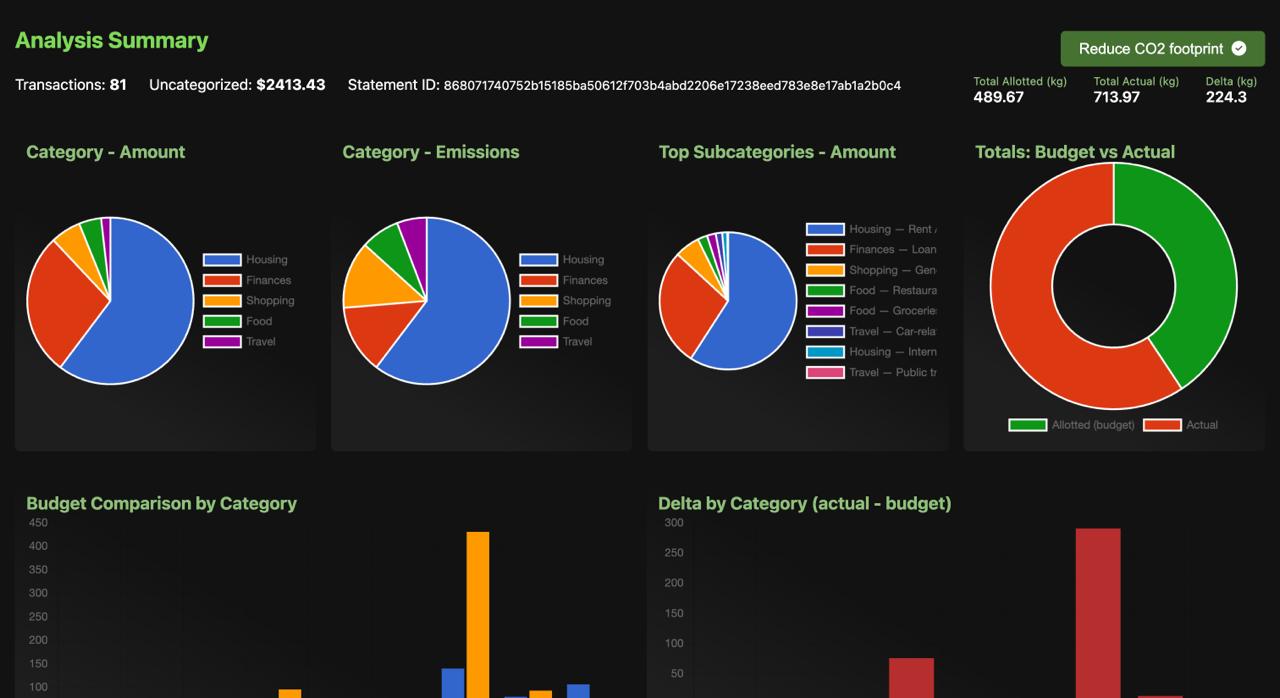Screen dimensions: 1280x698
Task: Click the blue 'Housing — Rent' legend swatch
Action: [x=825, y=229]
